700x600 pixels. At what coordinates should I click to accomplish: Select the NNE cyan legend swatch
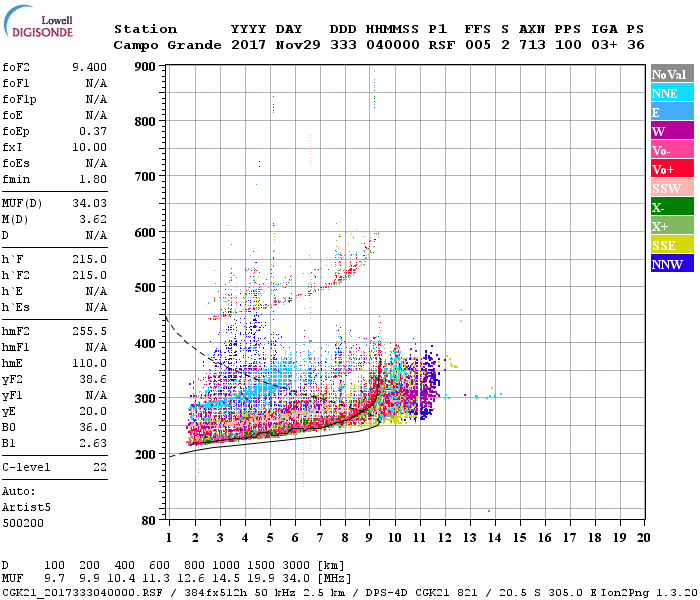pyautogui.click(x=672, y=93)
